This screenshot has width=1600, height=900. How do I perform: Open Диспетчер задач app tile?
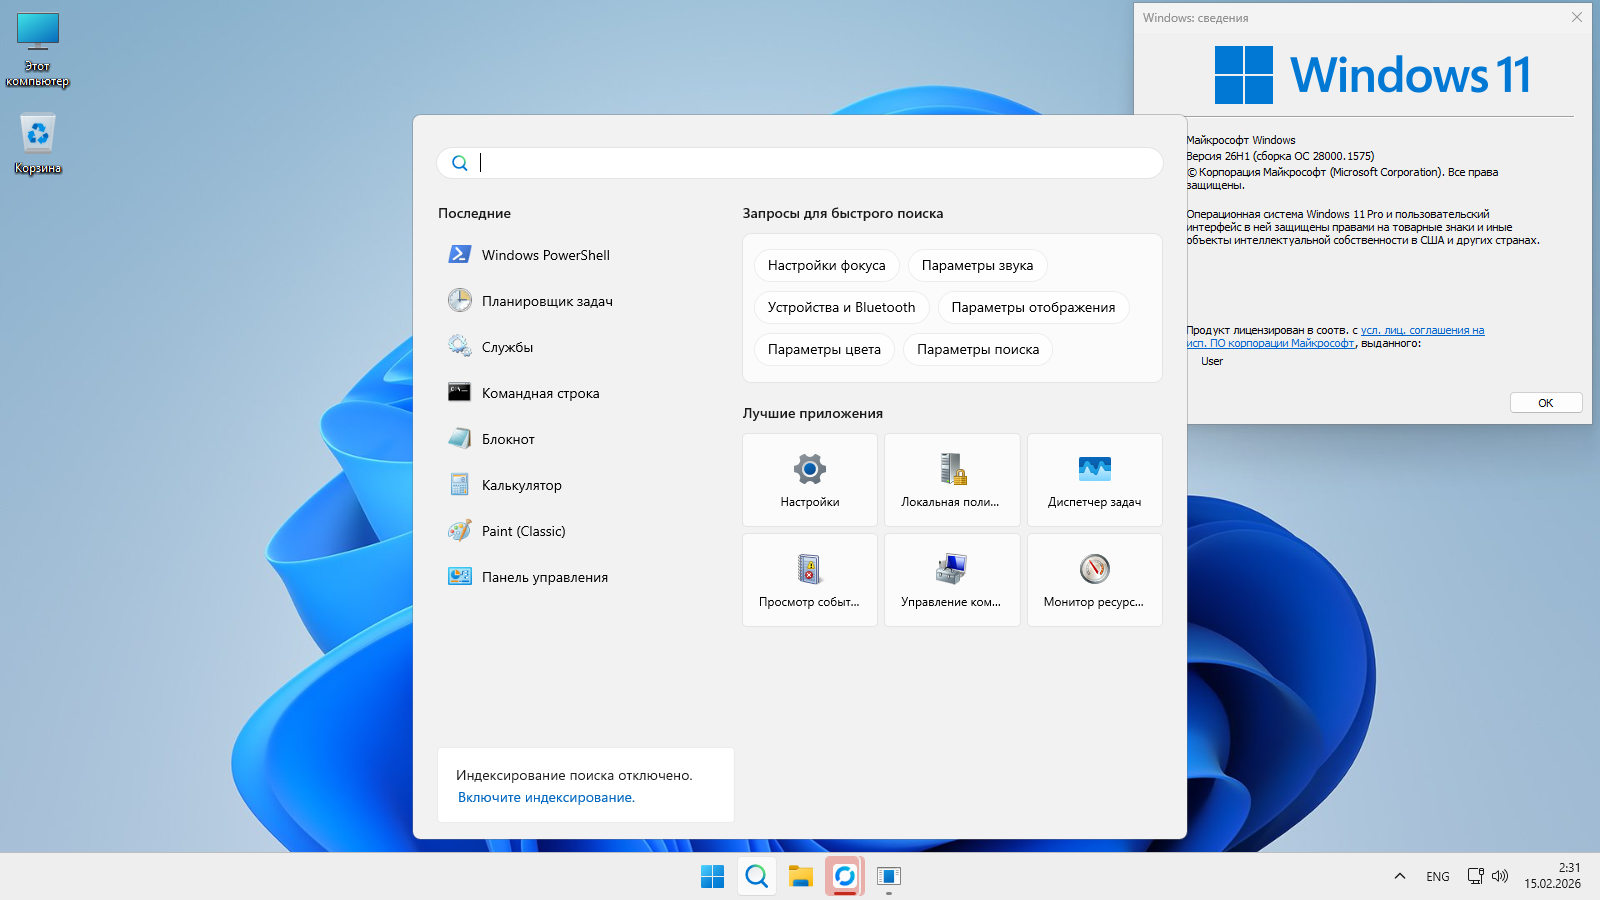coord(1094,480)
